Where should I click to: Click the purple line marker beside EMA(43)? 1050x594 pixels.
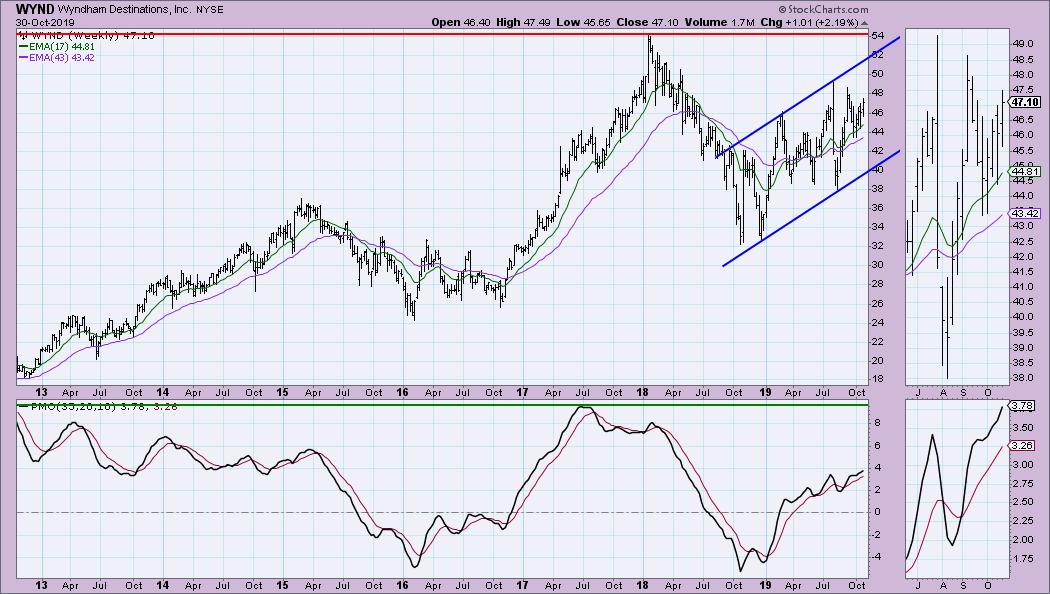click(x=23, y=58)
